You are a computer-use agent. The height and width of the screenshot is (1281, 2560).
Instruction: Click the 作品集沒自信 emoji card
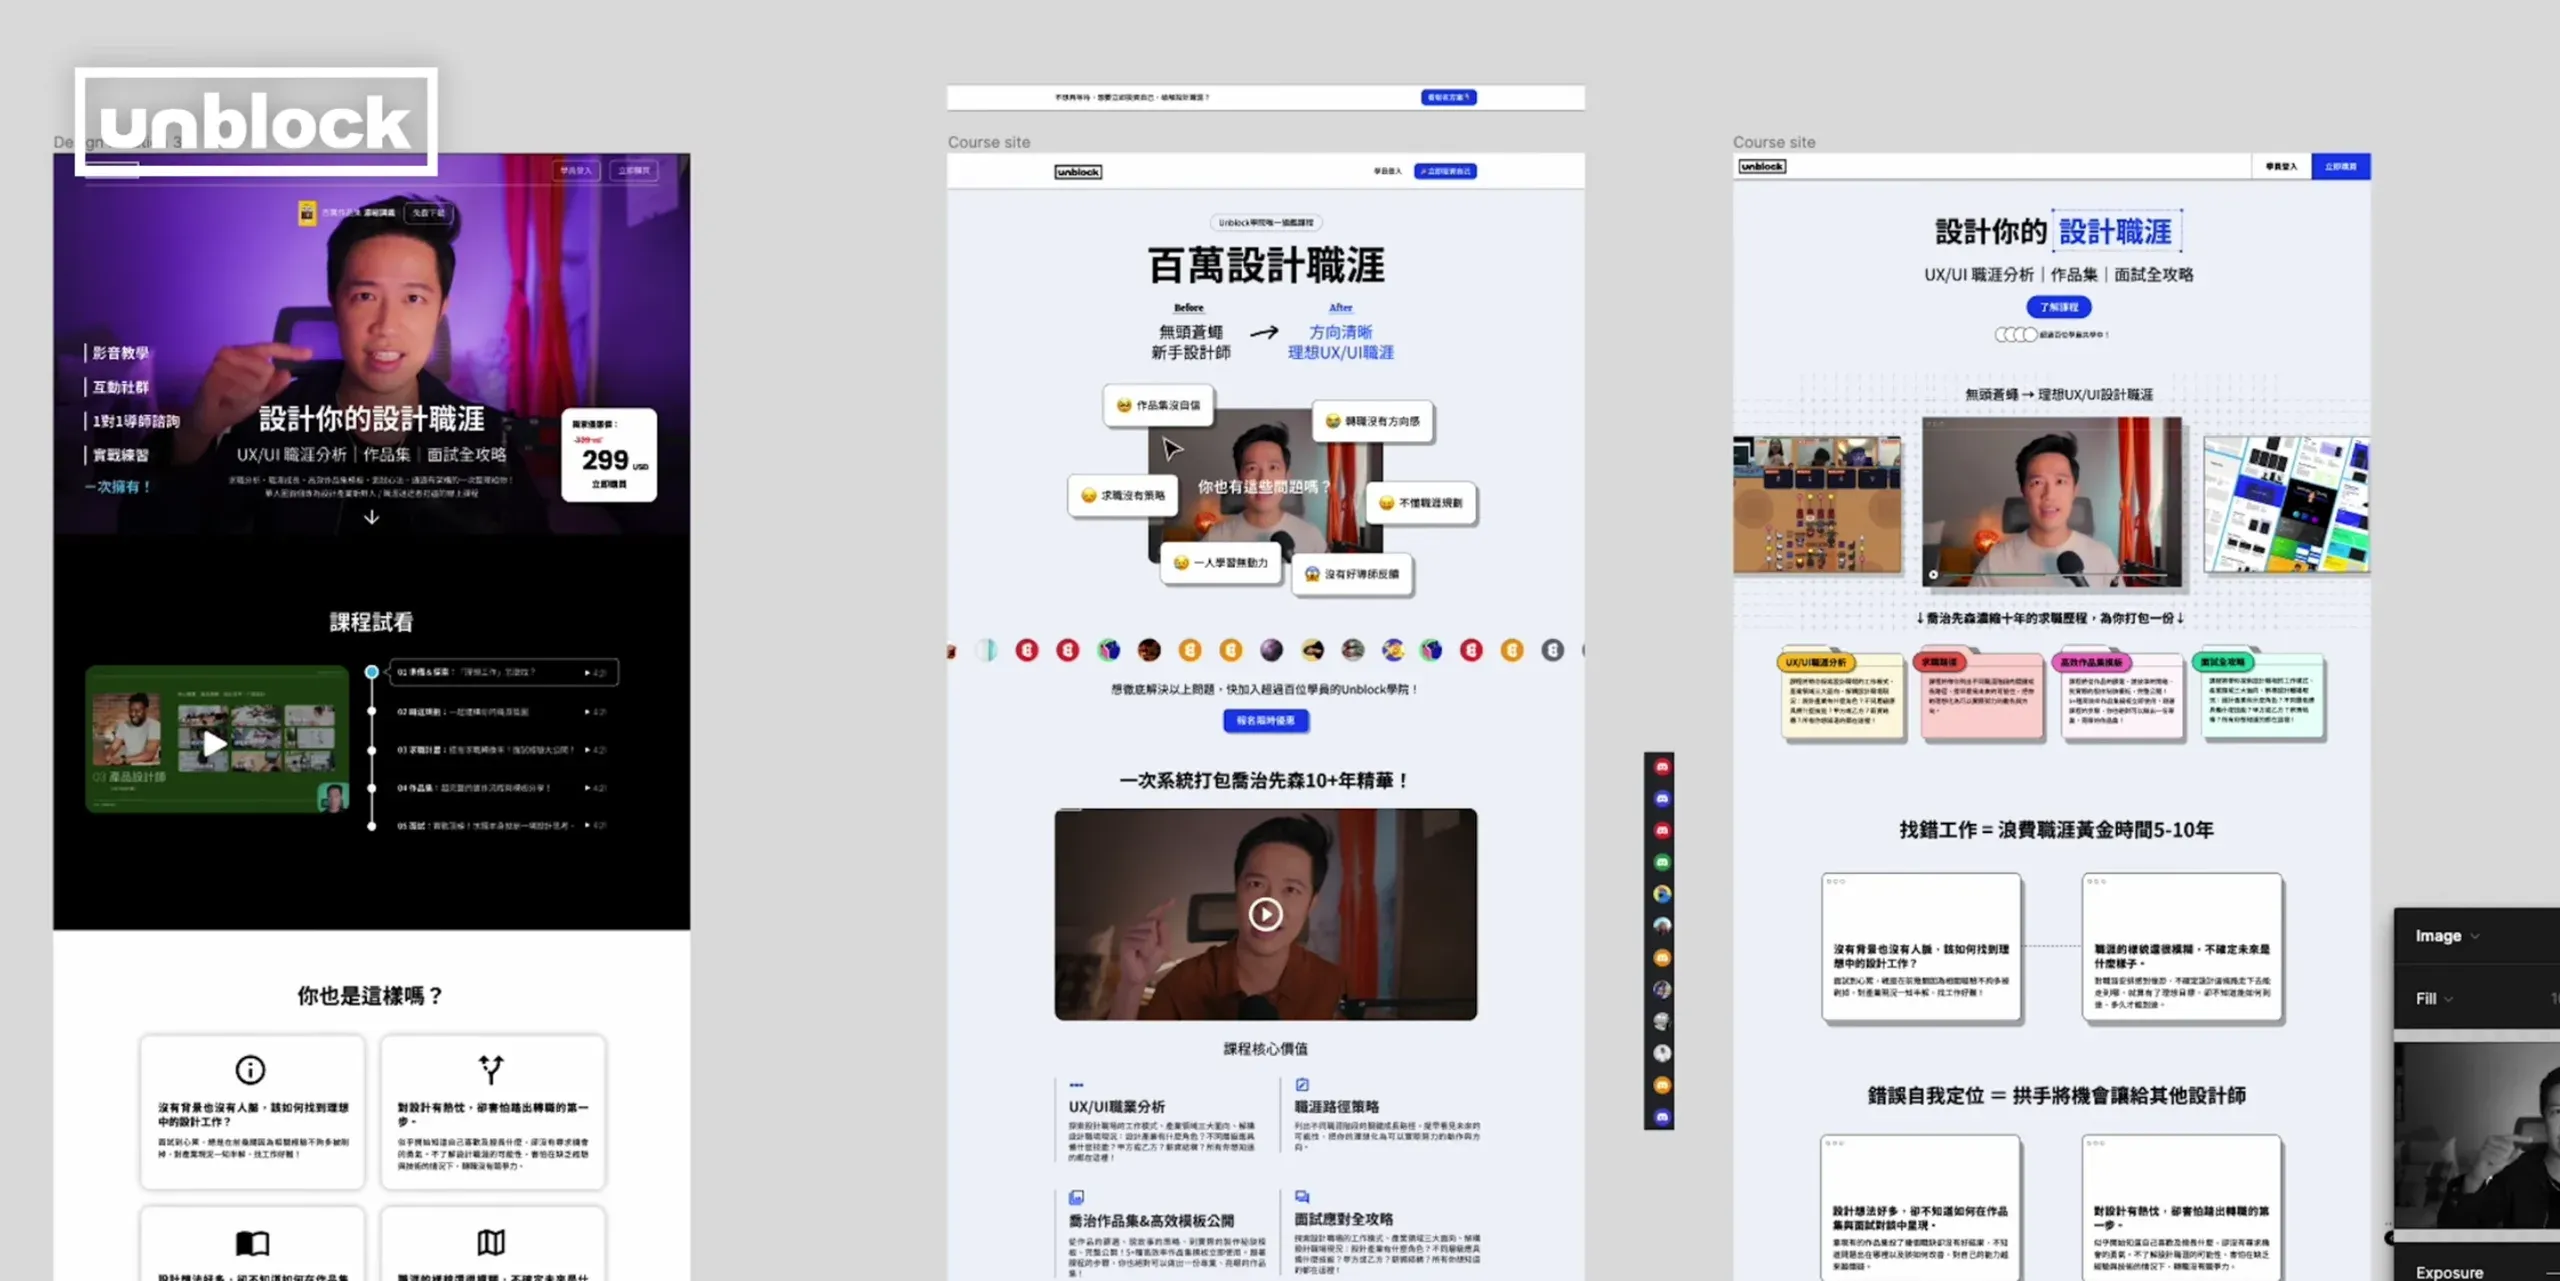1158,405
